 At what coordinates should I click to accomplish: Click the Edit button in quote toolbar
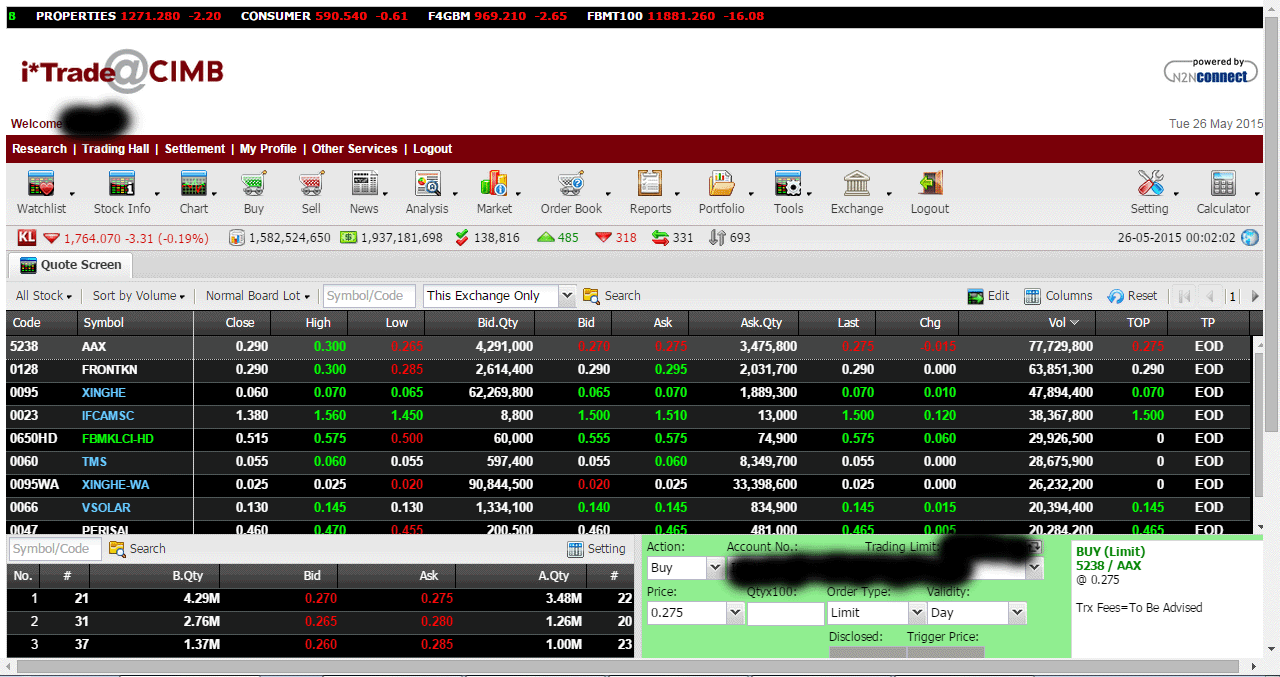(988, 296)
